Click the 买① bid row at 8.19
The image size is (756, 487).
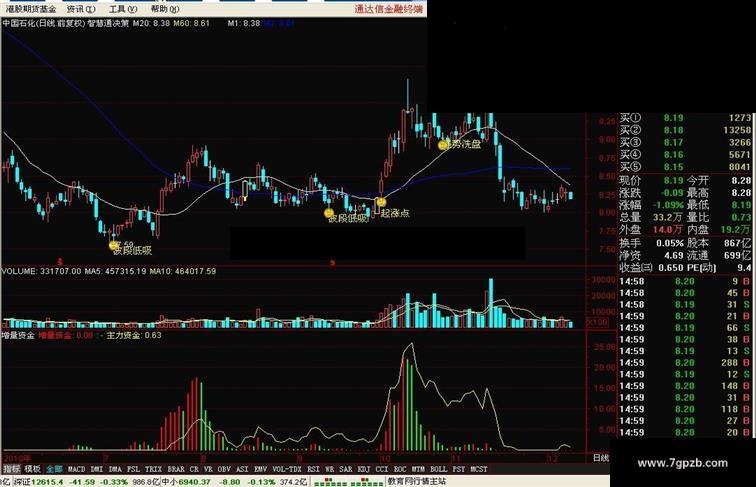685,118
